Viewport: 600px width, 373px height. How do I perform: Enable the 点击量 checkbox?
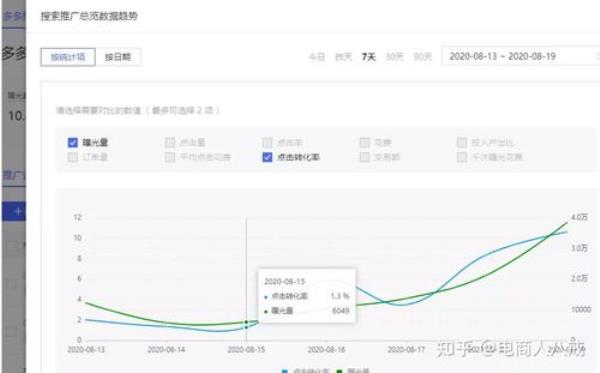pyautogui.click(x=170, y=143)
